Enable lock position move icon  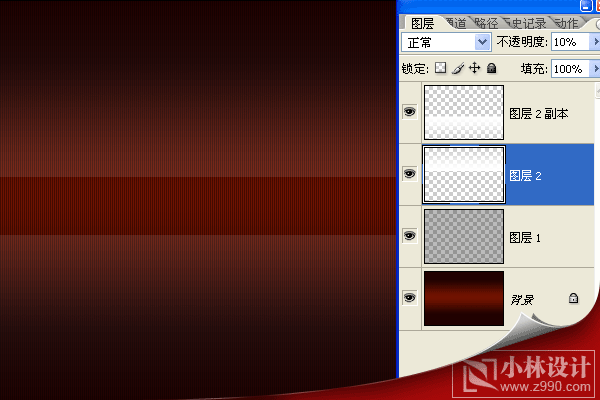474,68
